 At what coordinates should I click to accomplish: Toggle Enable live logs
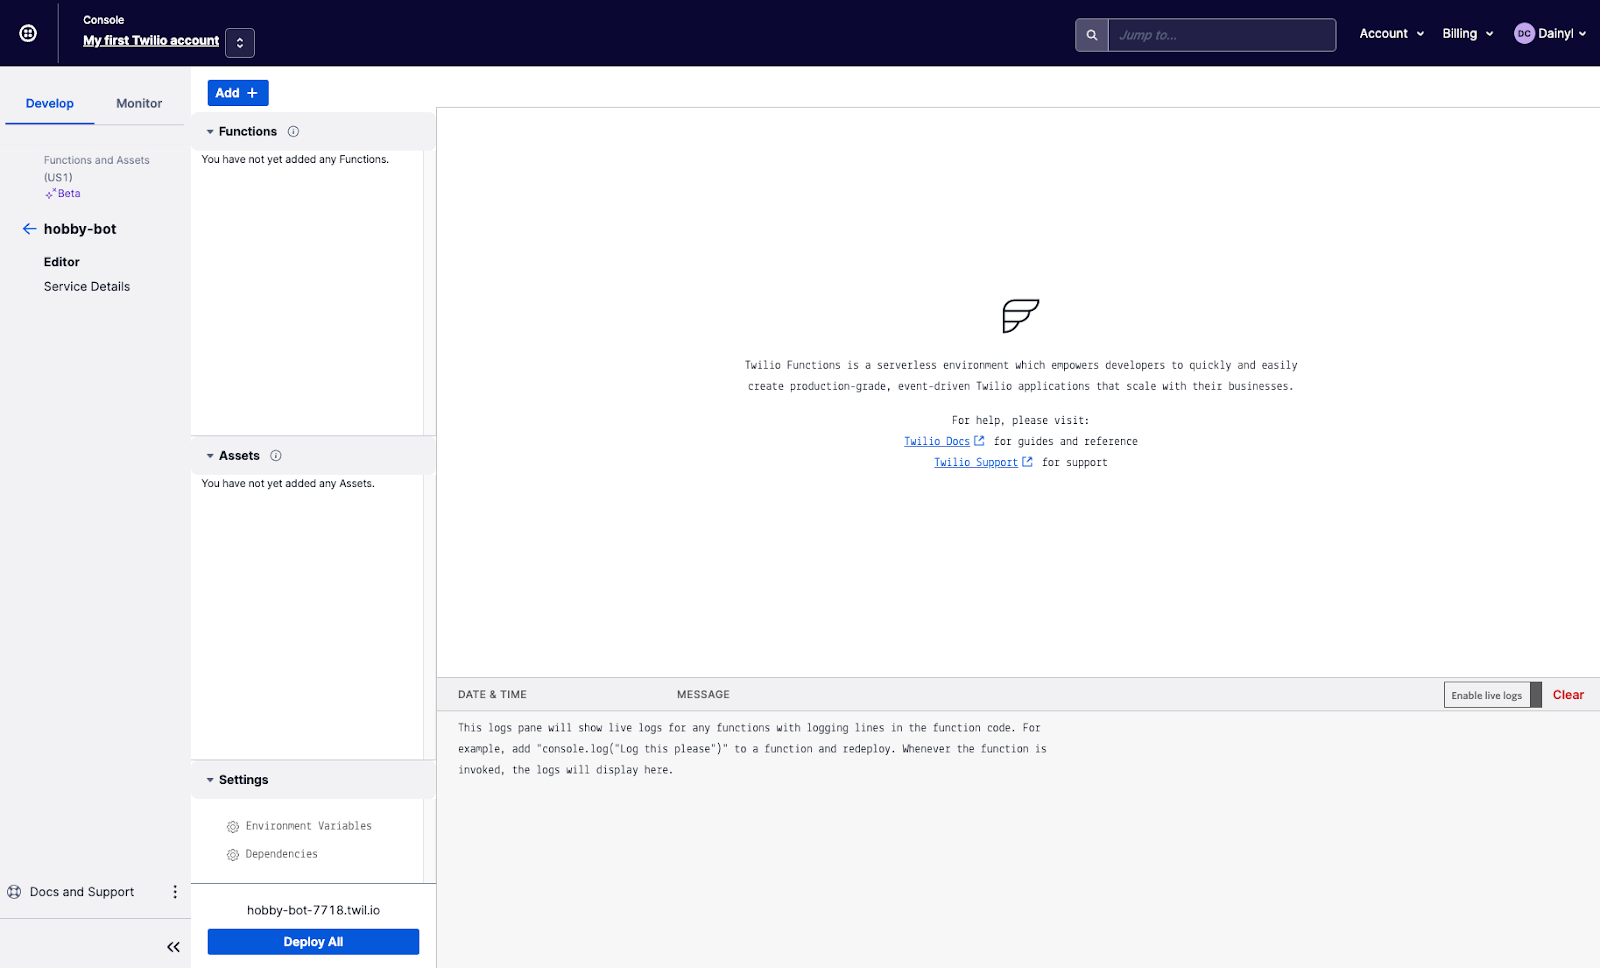click(1493, 695)
